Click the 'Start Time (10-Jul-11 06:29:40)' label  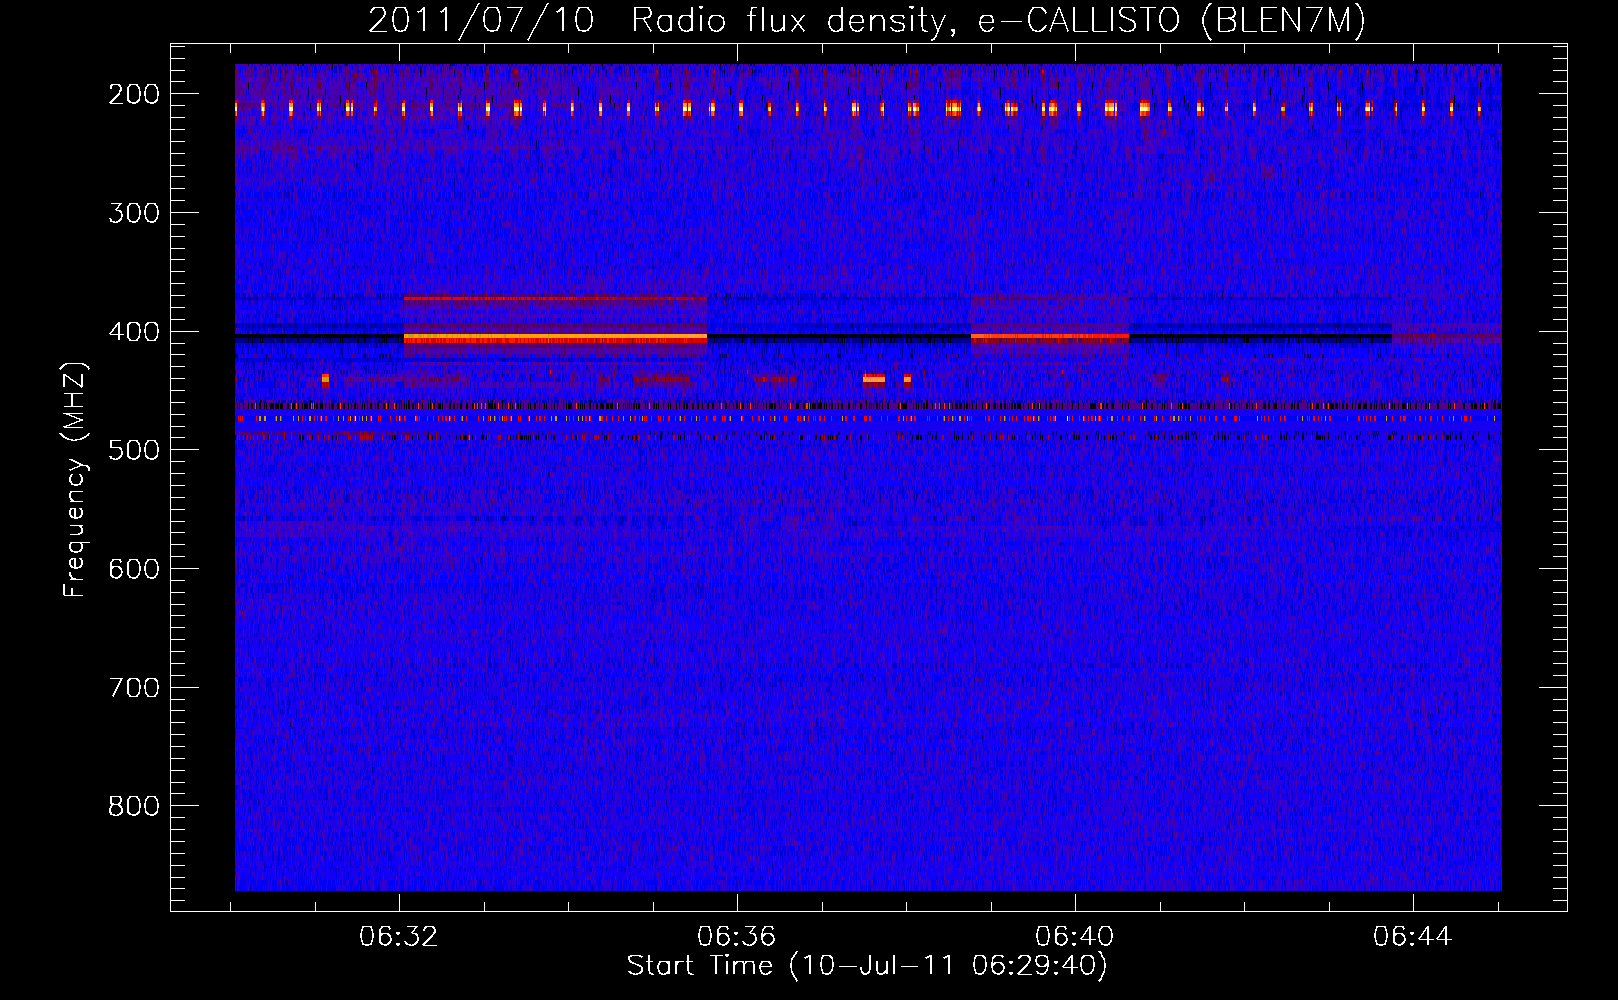867,966
